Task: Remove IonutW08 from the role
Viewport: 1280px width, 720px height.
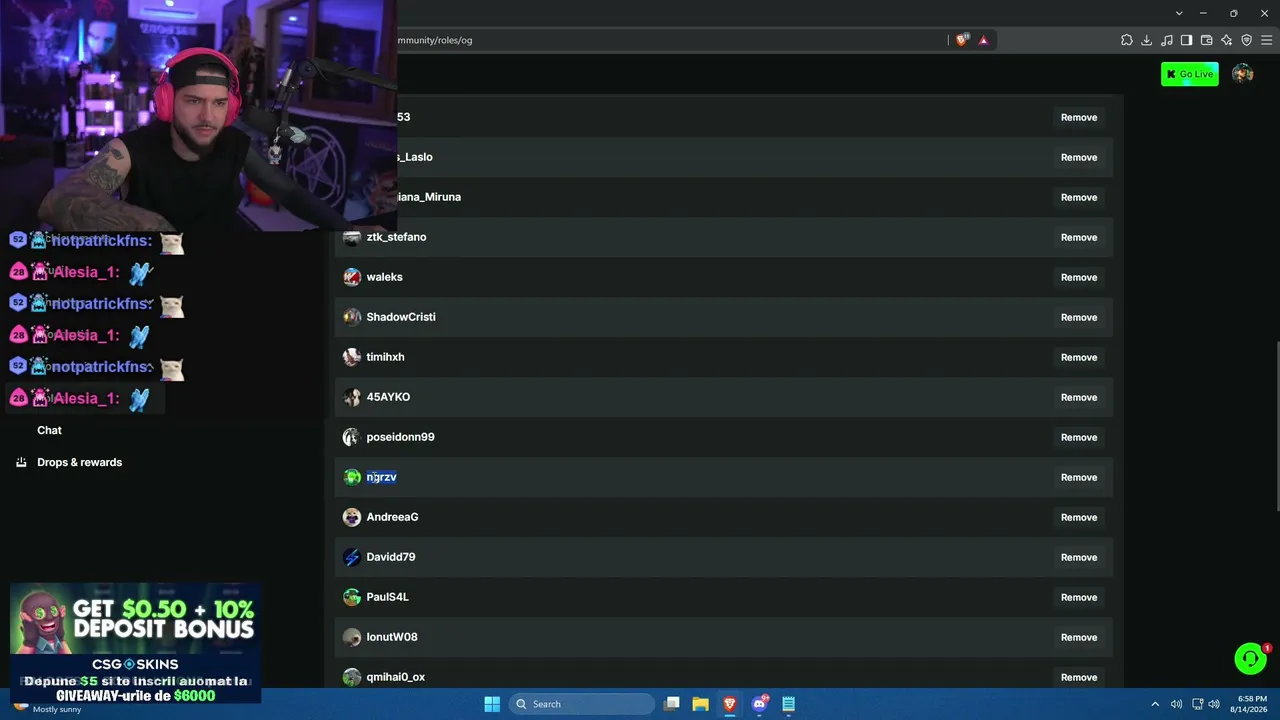Action: tap(1079, 637)
